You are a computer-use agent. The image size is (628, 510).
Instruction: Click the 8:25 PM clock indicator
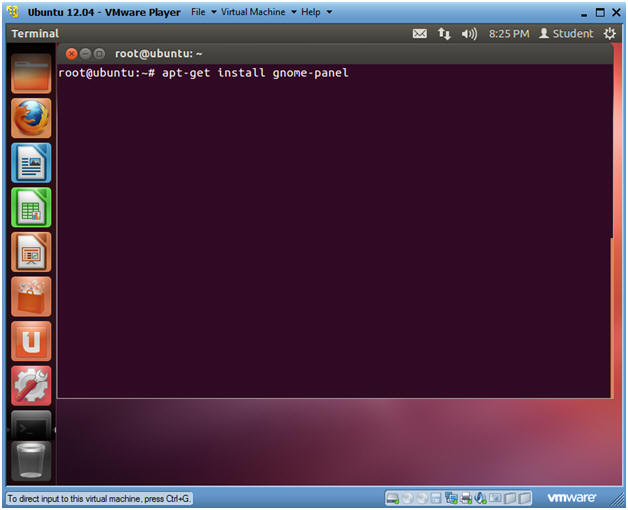click(509, 34)
